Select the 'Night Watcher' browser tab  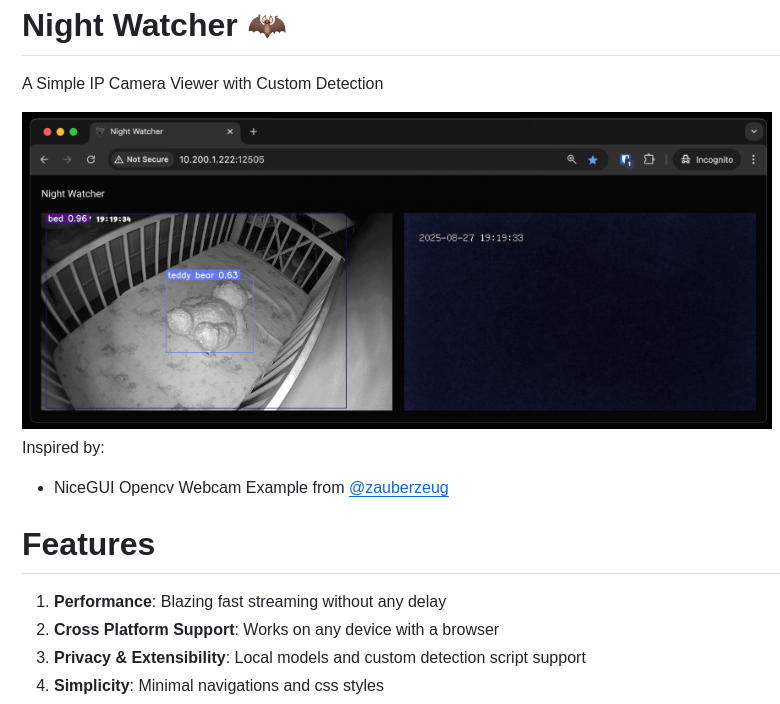[x=166, y=131]
